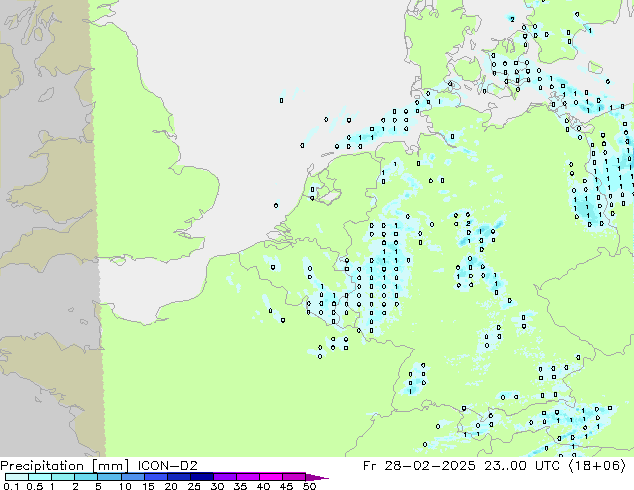Click the legend value label '25'
Image resolution: width=634 pixels, height=490 pixels.
click(x=194, y=486)
